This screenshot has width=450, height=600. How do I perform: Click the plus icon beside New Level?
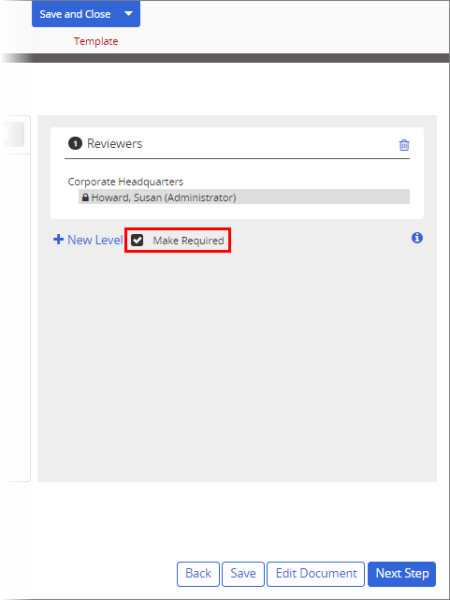click(58, 240)
